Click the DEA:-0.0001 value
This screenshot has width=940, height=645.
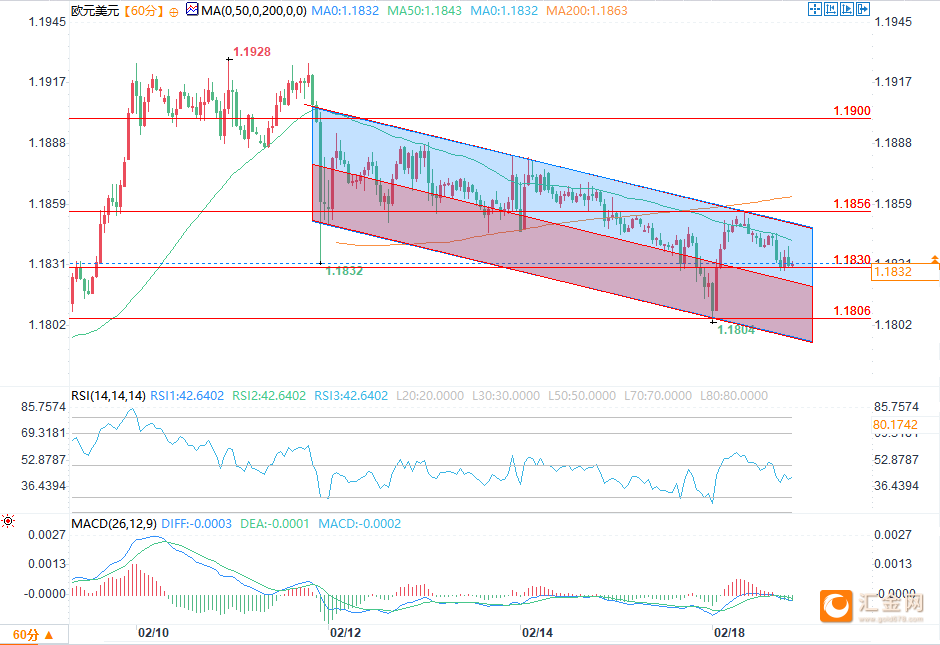[275, 523]
